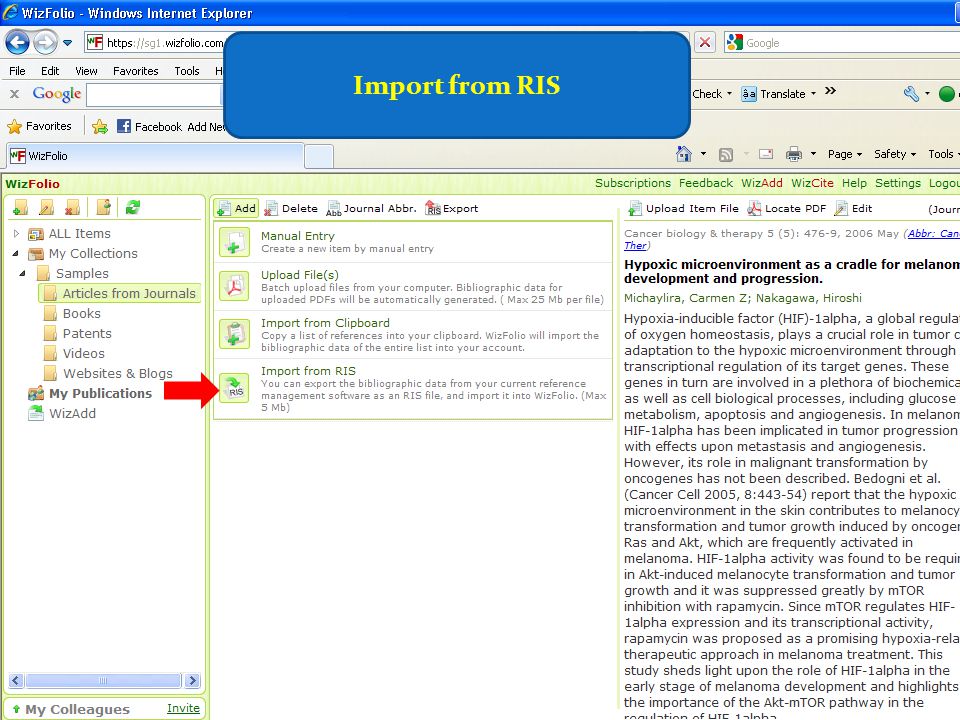Open the View menu

pos(86,71)
